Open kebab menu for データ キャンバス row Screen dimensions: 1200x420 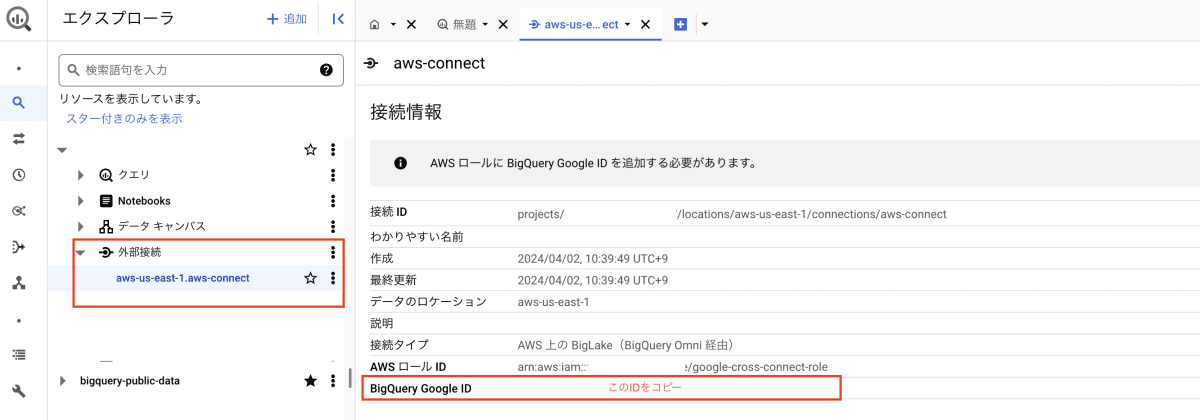(333, 226)
